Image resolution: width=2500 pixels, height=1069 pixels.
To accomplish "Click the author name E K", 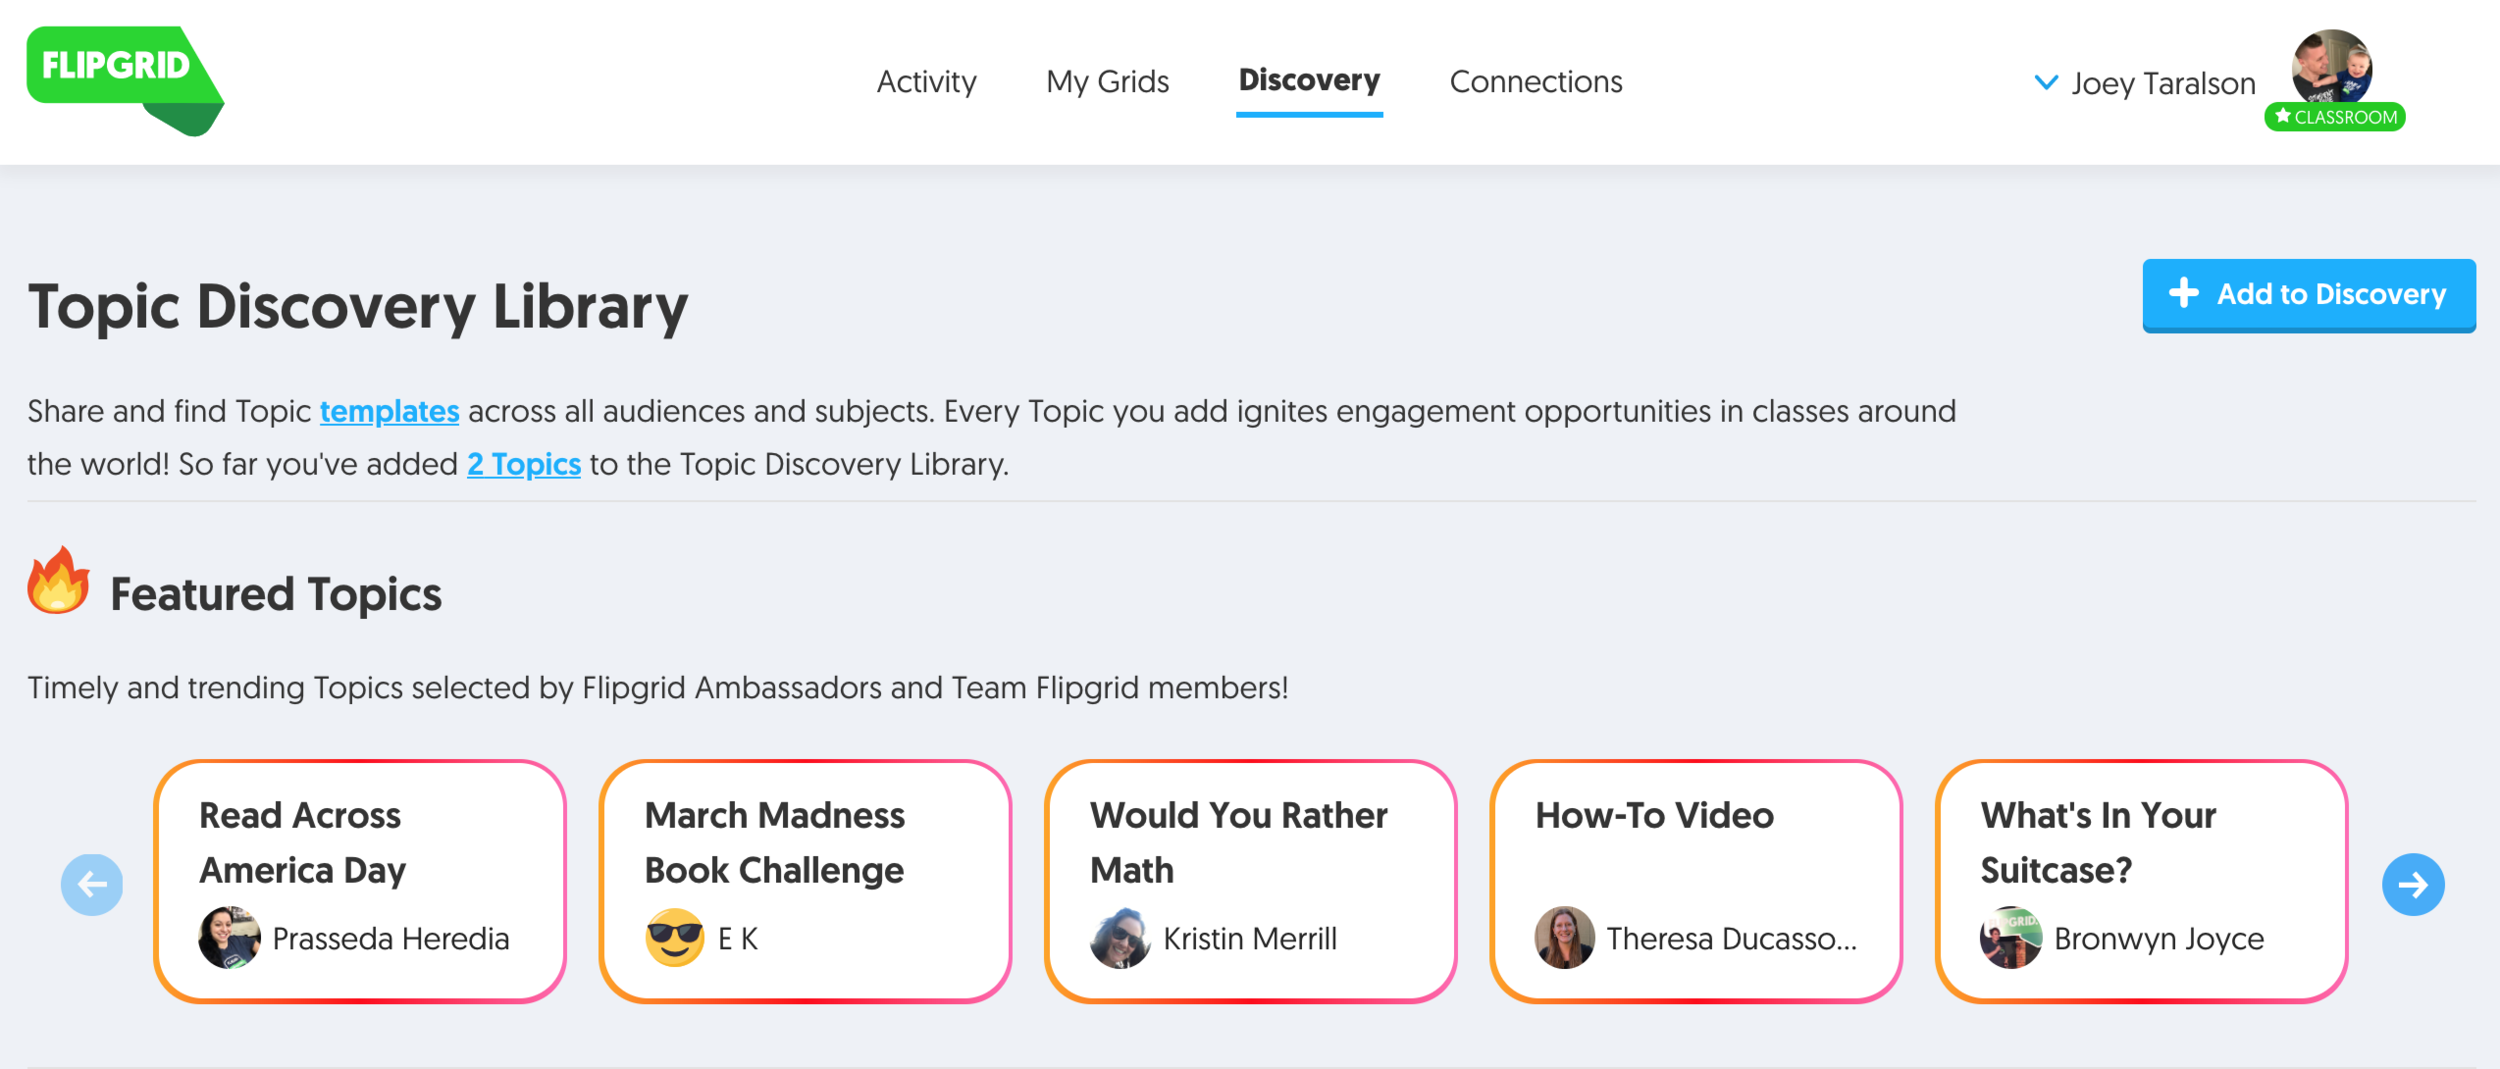I will pyautogui.click(x=737, y=938).
